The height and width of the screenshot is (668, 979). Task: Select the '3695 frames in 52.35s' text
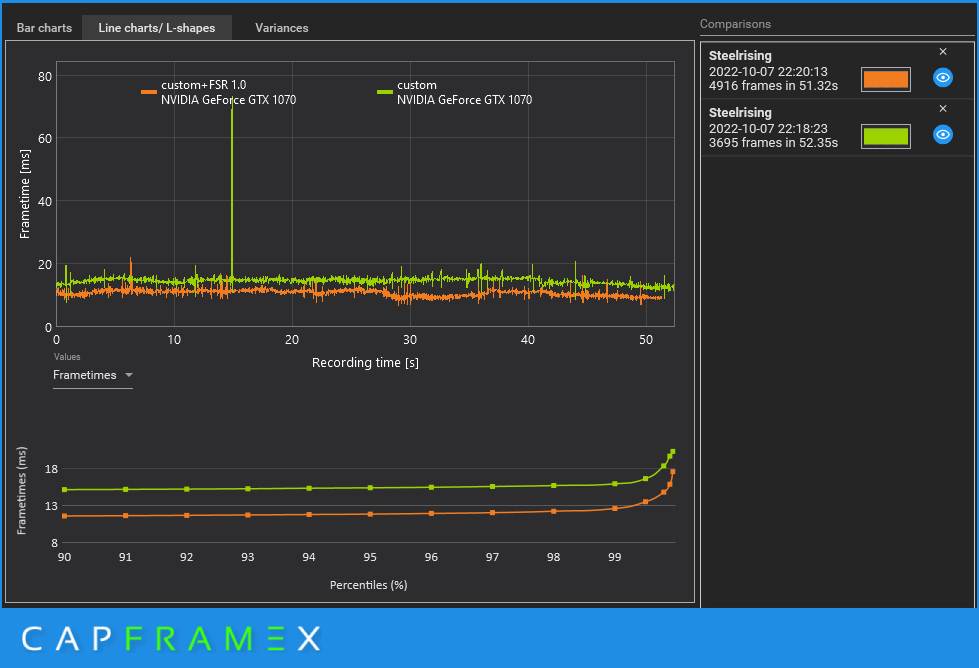773,142
